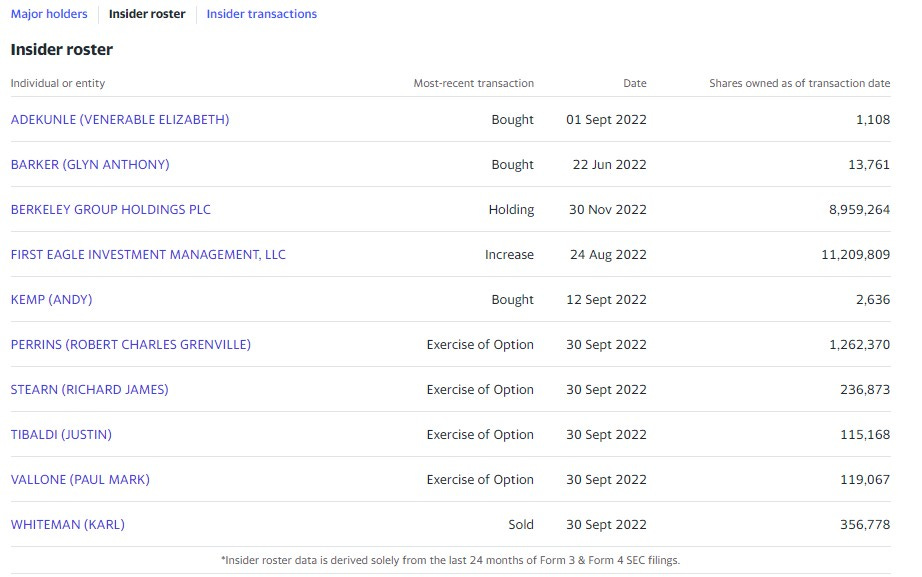This screenshot has width=922, height=577.
Task: Click the 'Individual or entity' column header
Action: click(x=58, y=83)
